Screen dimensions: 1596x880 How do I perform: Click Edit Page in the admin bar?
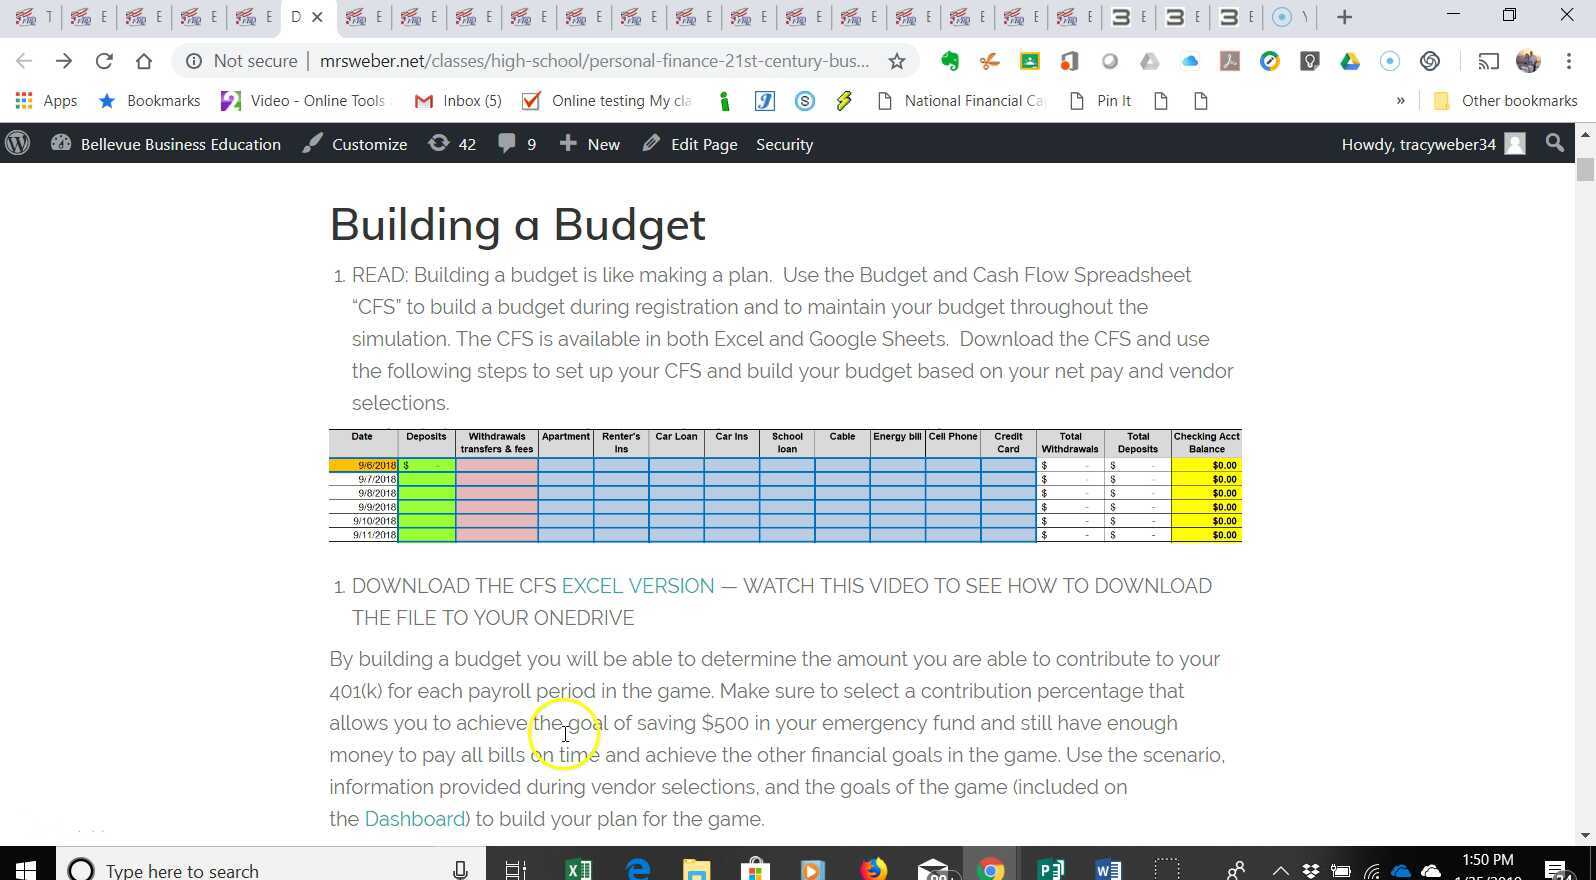[690, 144]
